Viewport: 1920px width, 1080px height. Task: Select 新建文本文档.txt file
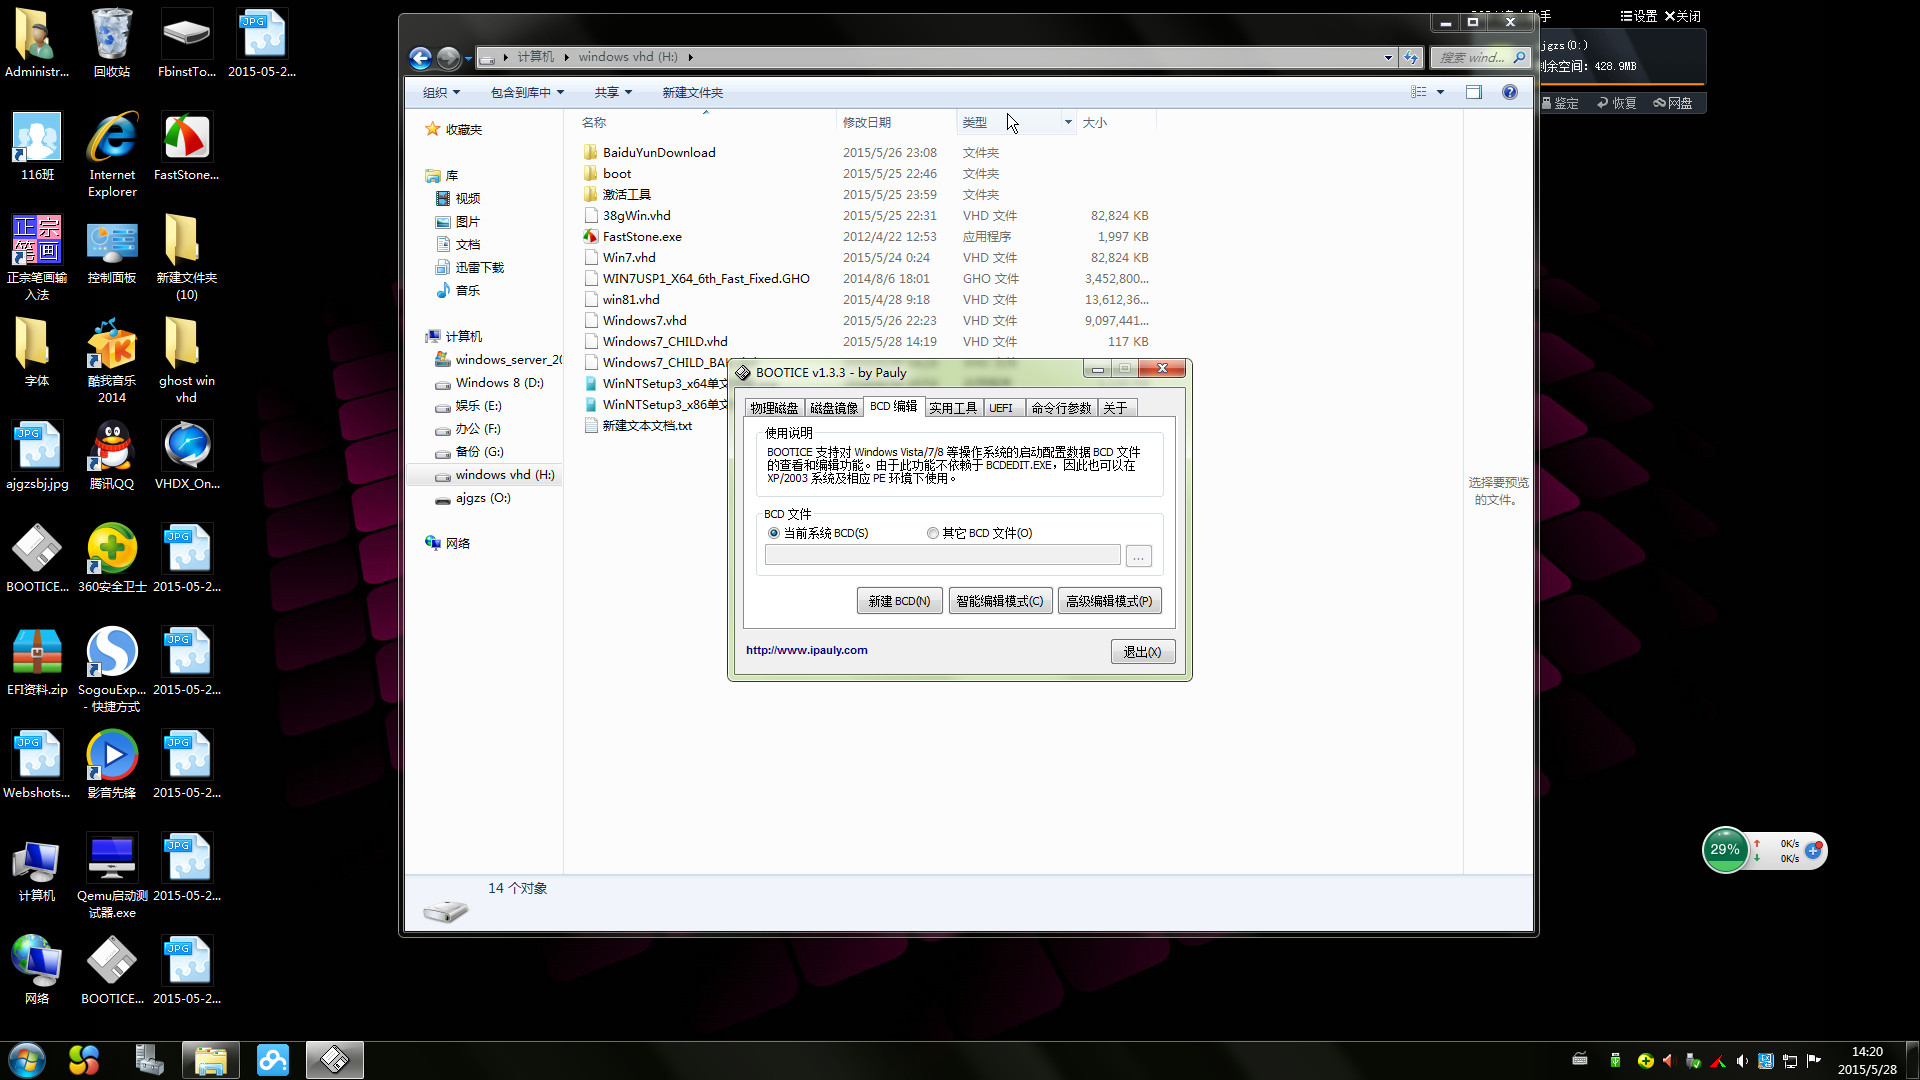[647, 426]
